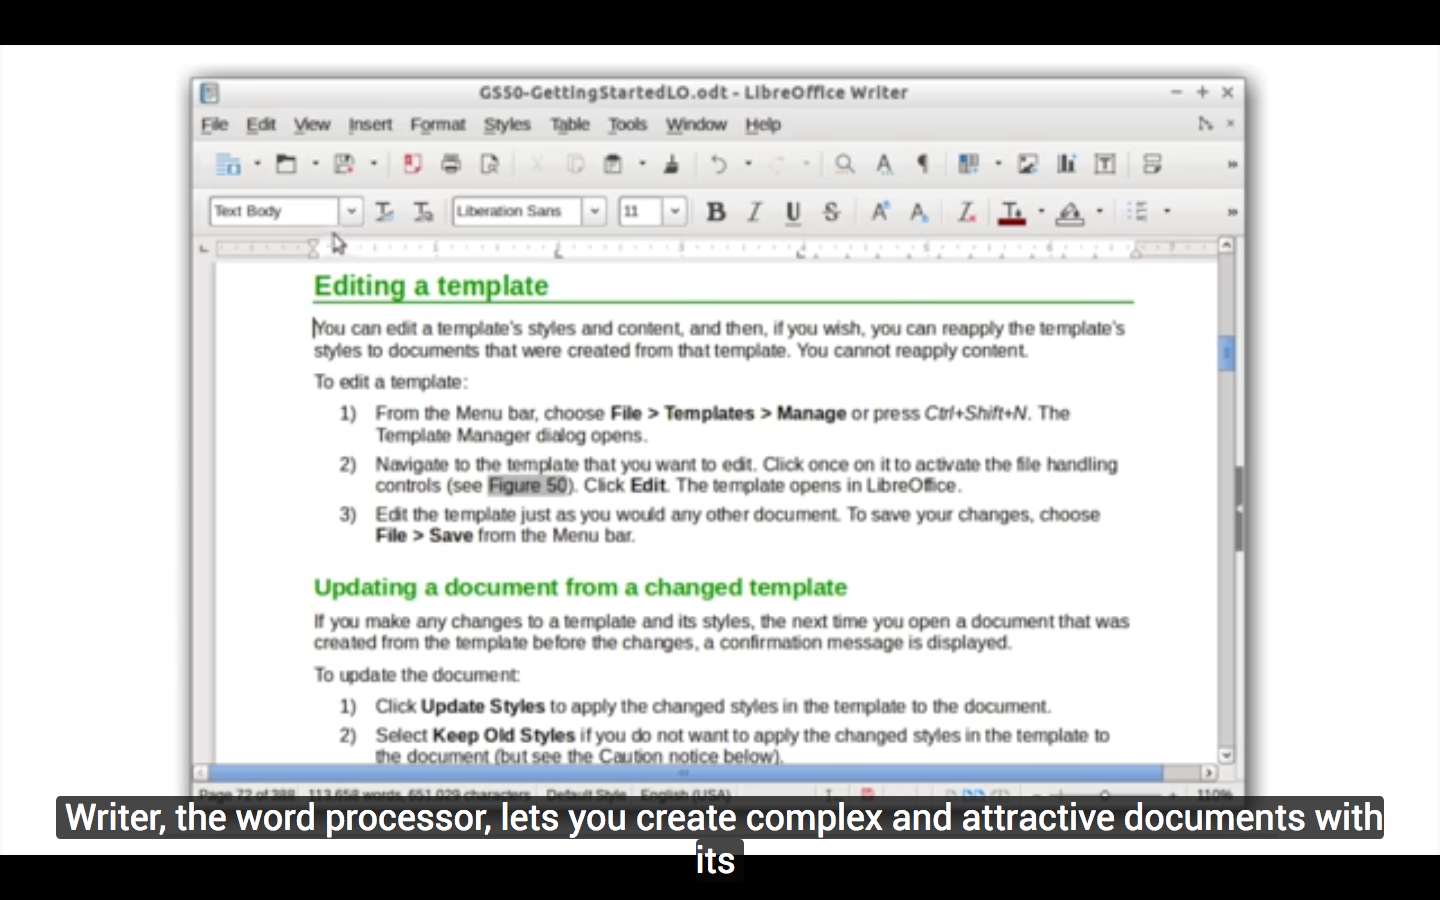
Task: Open the Tools menu
Action: [628, 125]
